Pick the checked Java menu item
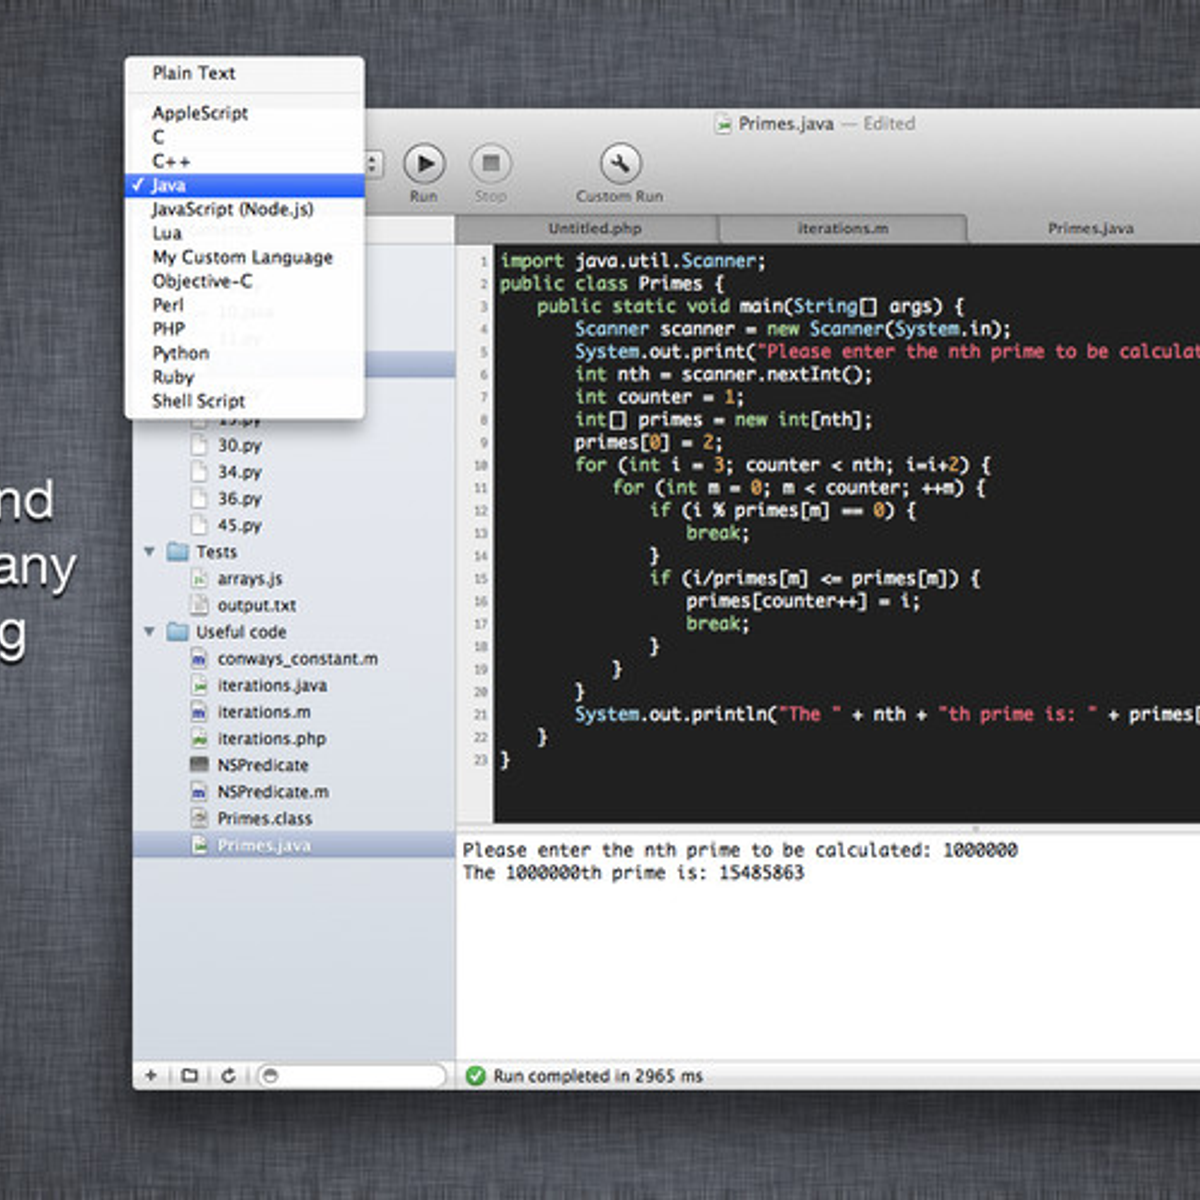 (168, 185)
